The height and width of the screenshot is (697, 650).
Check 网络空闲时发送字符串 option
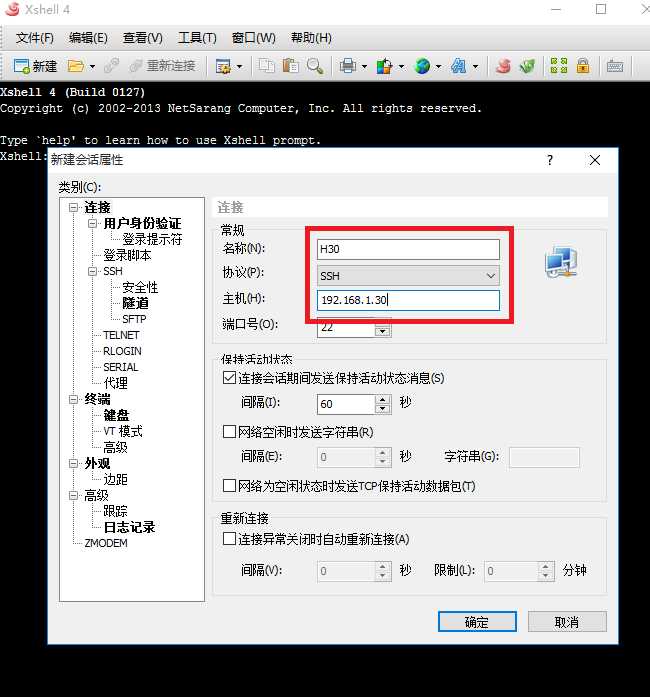(229, 432)
